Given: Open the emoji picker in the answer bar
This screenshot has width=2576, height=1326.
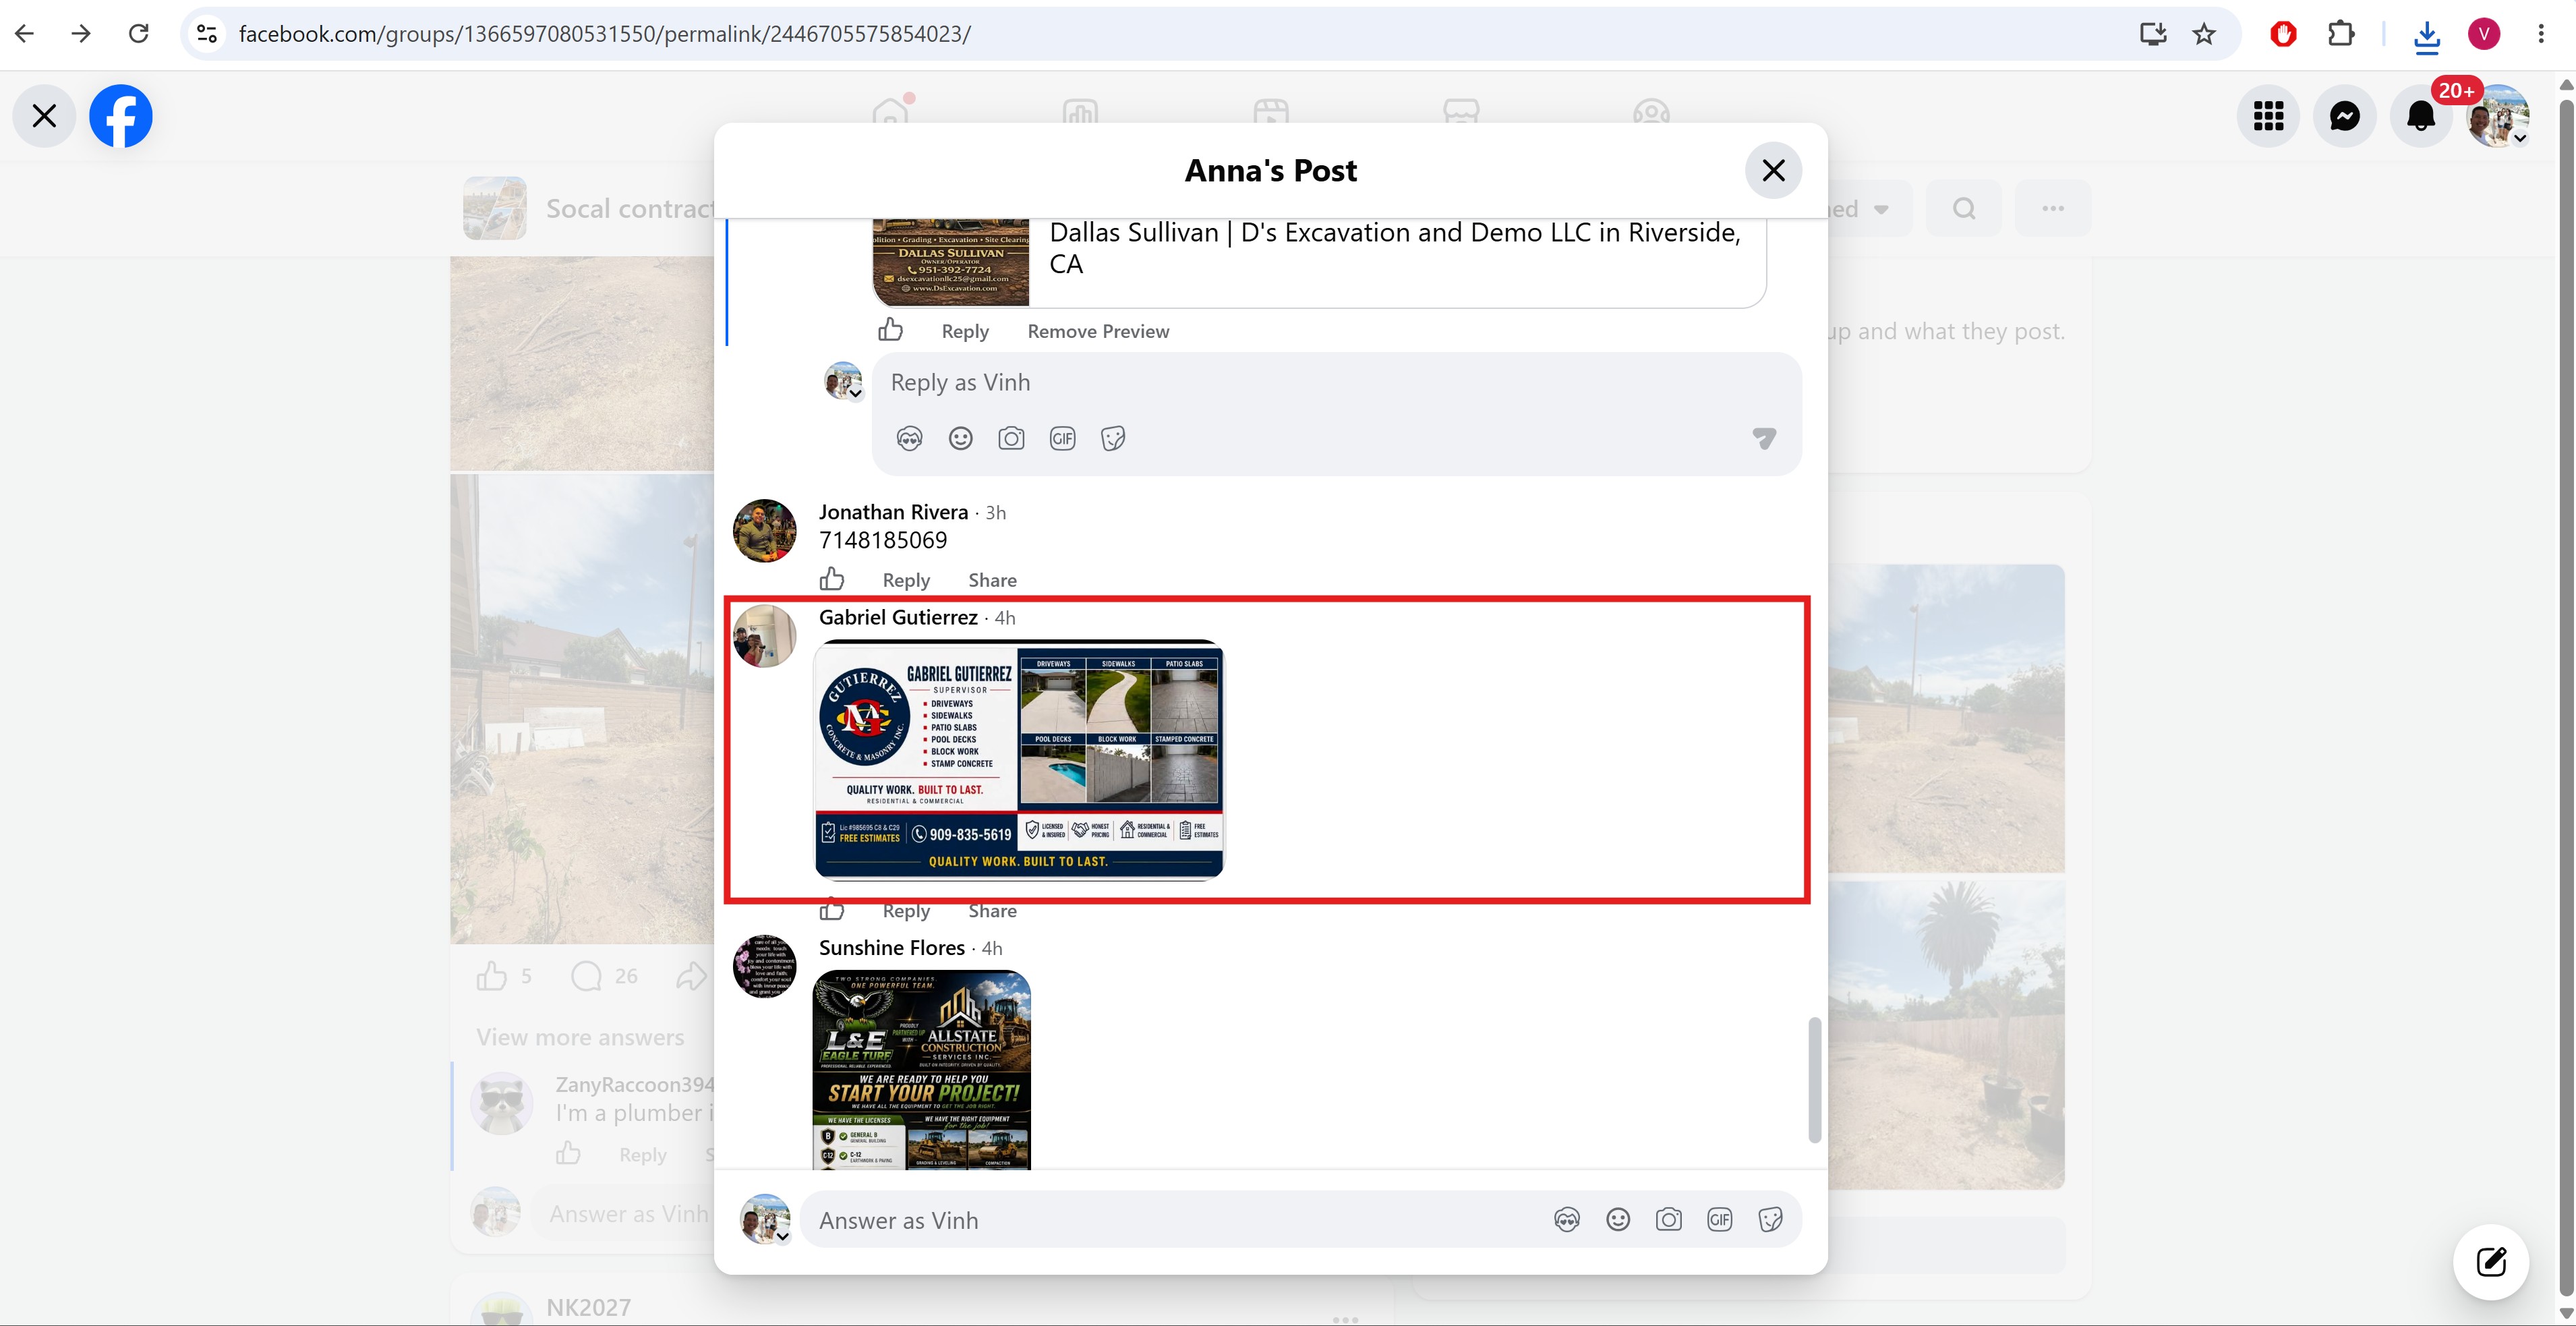Looking at the screenshot, I should (x=1618, y=1220).
